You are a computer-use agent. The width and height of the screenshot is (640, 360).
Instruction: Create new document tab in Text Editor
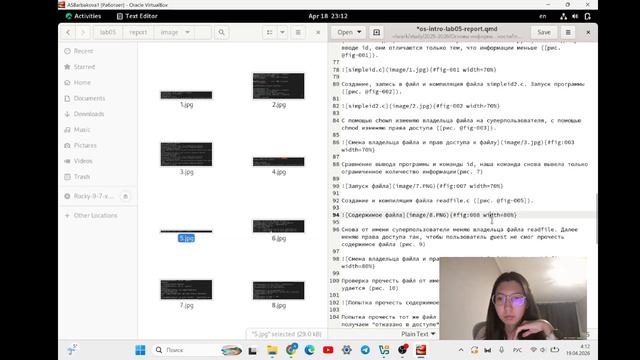(x=376, y=32)
